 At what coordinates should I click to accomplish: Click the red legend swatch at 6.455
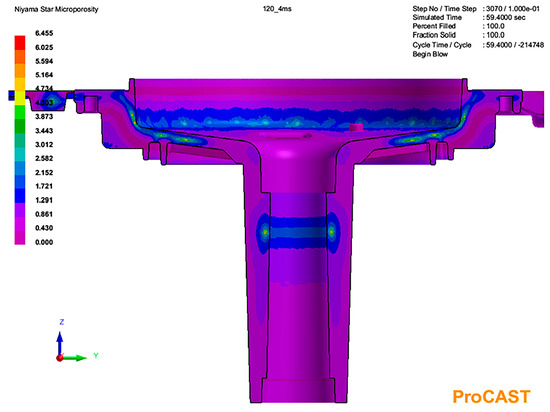point(20,42)
